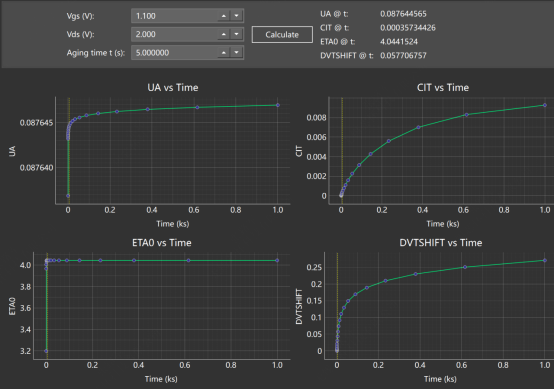Viewport: 554px width, 389px height.
Task: Click the UA vs Time chart title
Action: point(173,88)
